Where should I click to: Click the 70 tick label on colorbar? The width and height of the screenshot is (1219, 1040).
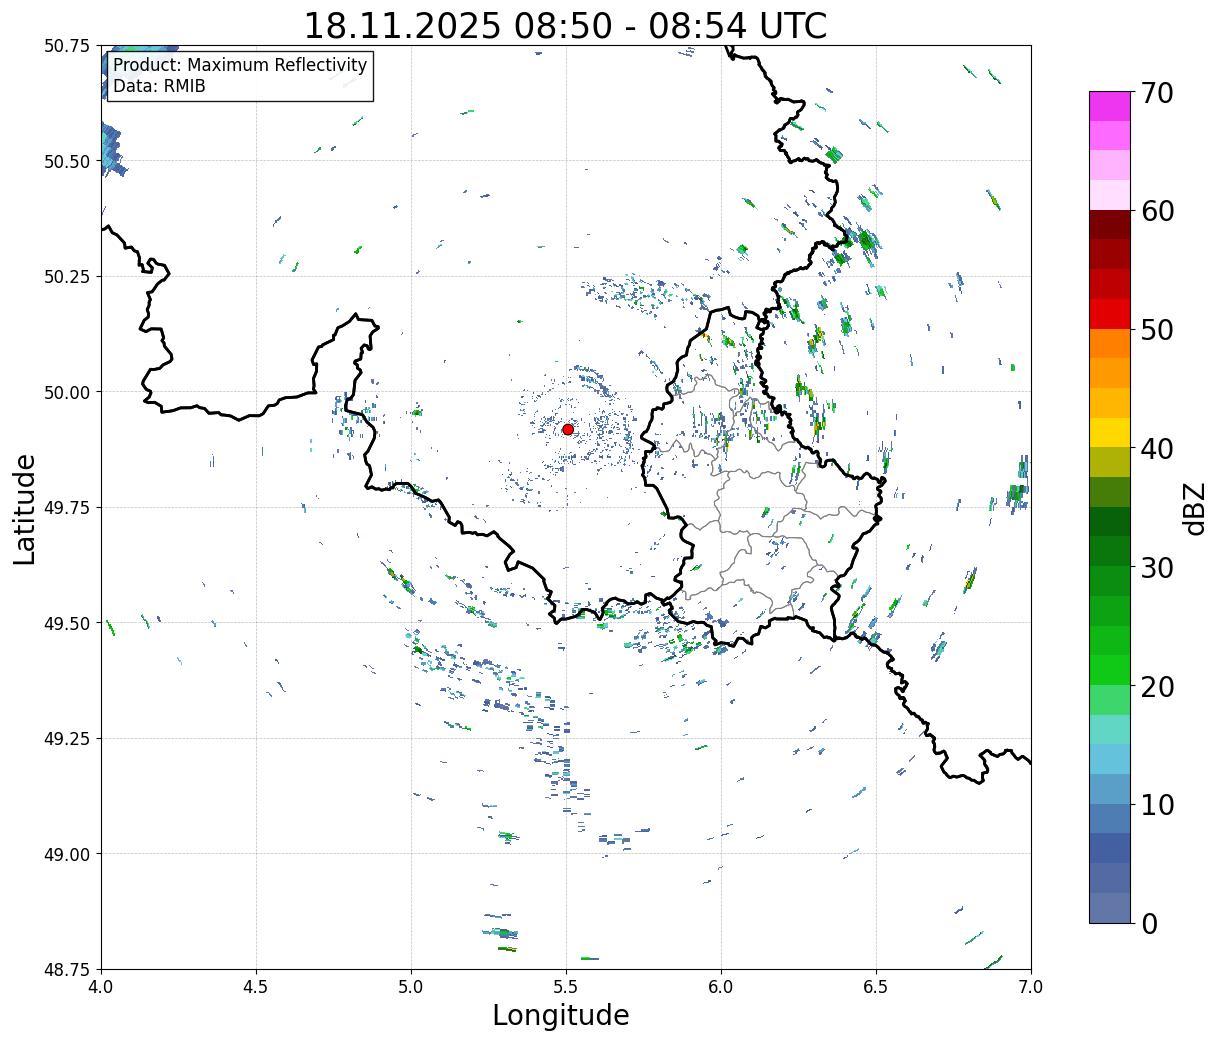click(1156, 93)
